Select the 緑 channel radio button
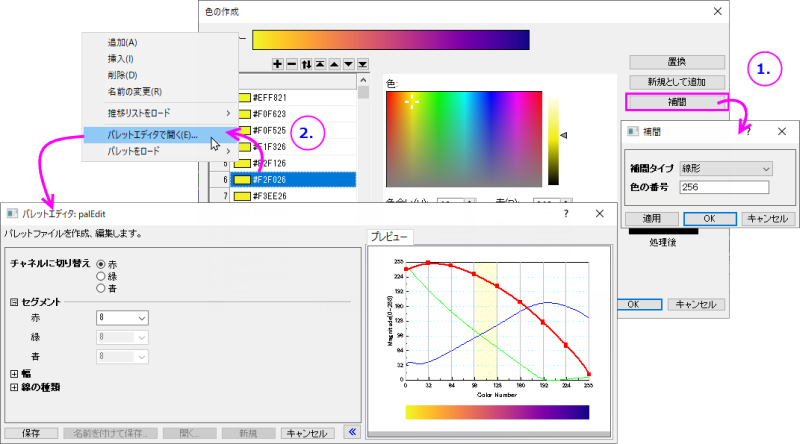The image size is (800, 444). click(101, 276)
